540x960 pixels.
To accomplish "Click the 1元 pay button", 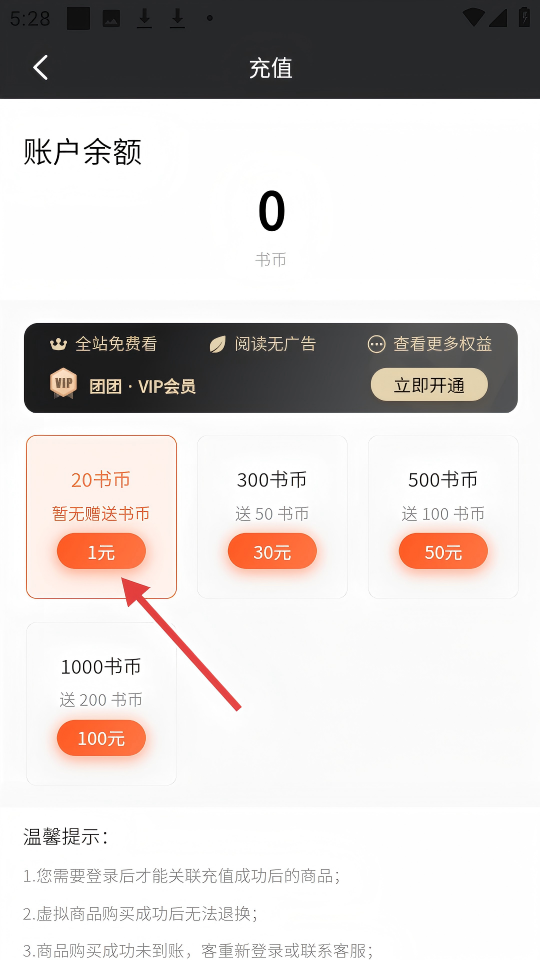I will (101, 552).
